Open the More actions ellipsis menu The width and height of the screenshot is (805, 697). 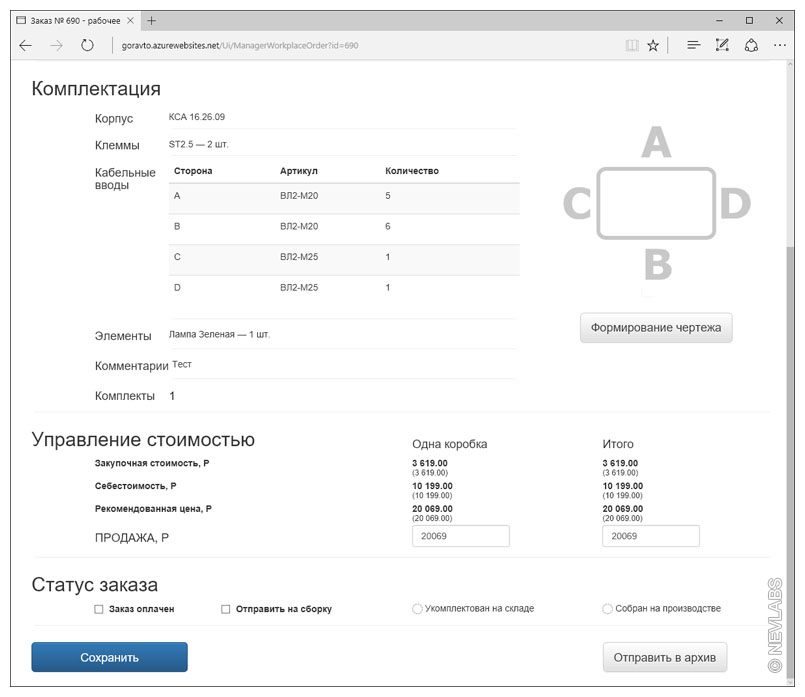780,45
